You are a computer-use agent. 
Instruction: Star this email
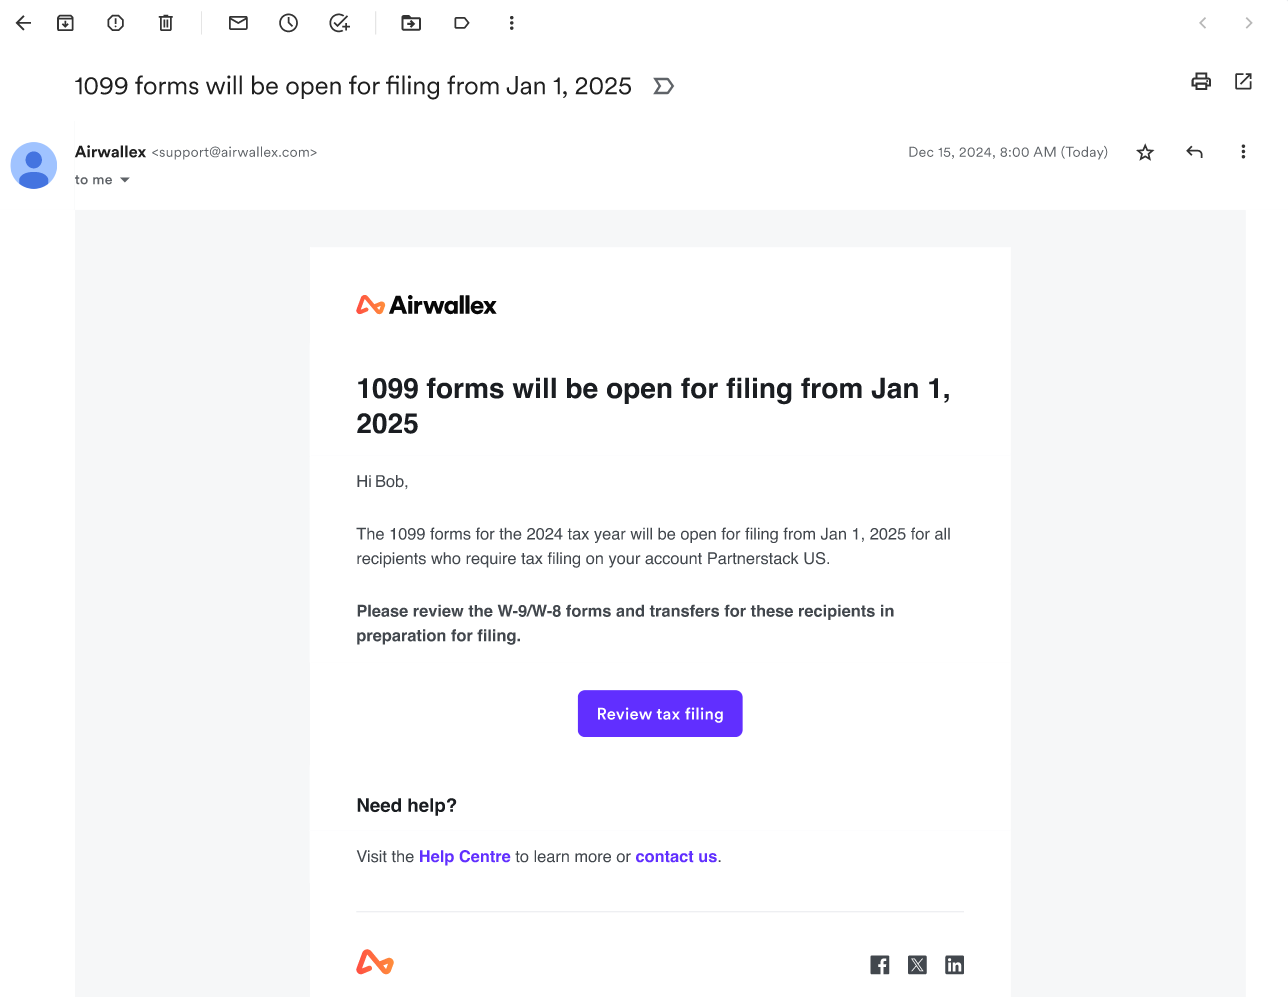[x=1145, y=152]
